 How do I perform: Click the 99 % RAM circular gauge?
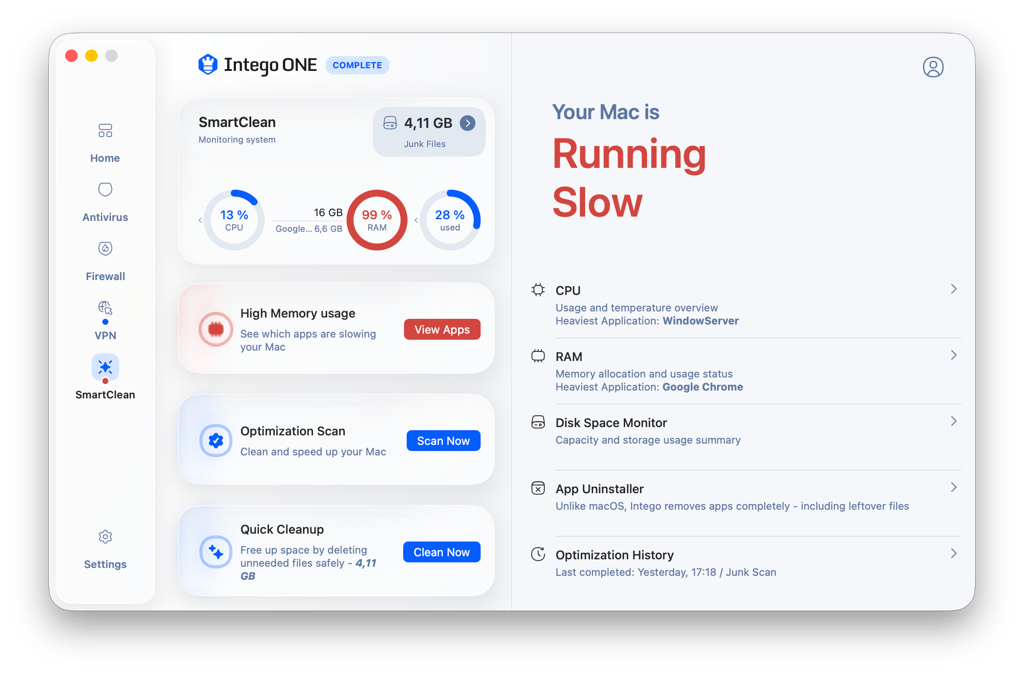(x=377, y=220)
